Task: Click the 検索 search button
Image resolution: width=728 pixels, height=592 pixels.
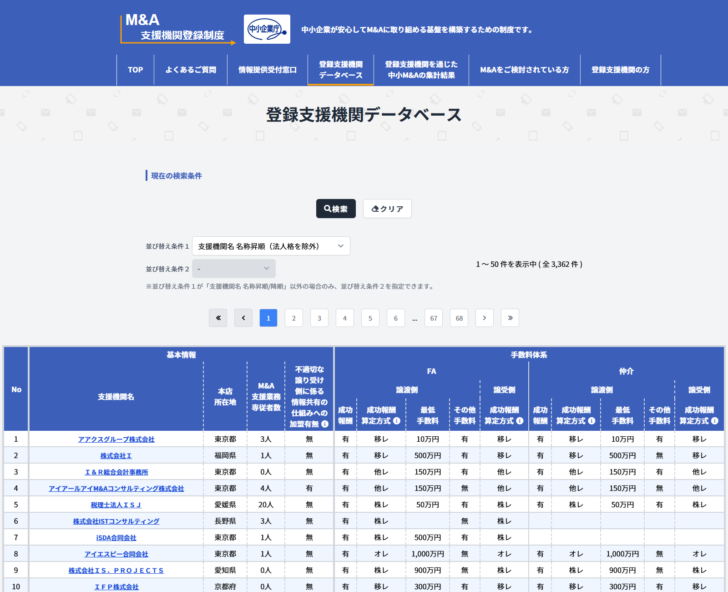Action: coord(336,208)
